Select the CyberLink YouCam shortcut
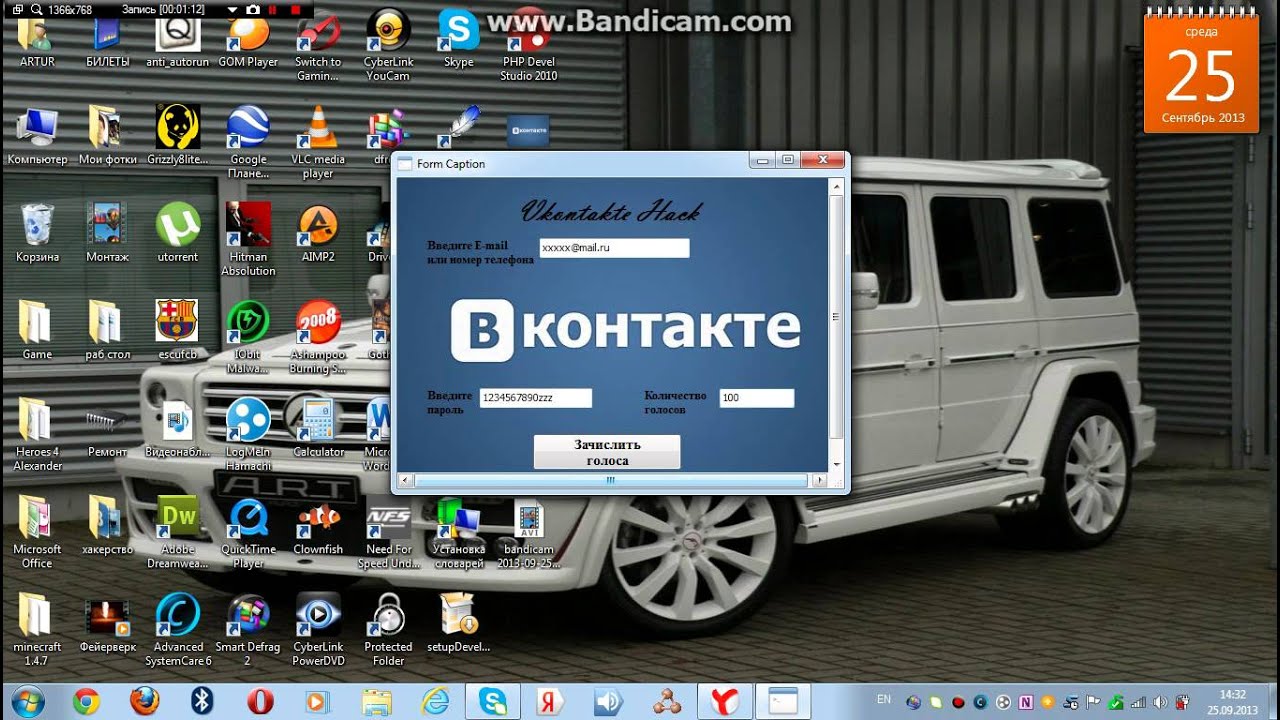1280x720 pixels. point(388,46)
